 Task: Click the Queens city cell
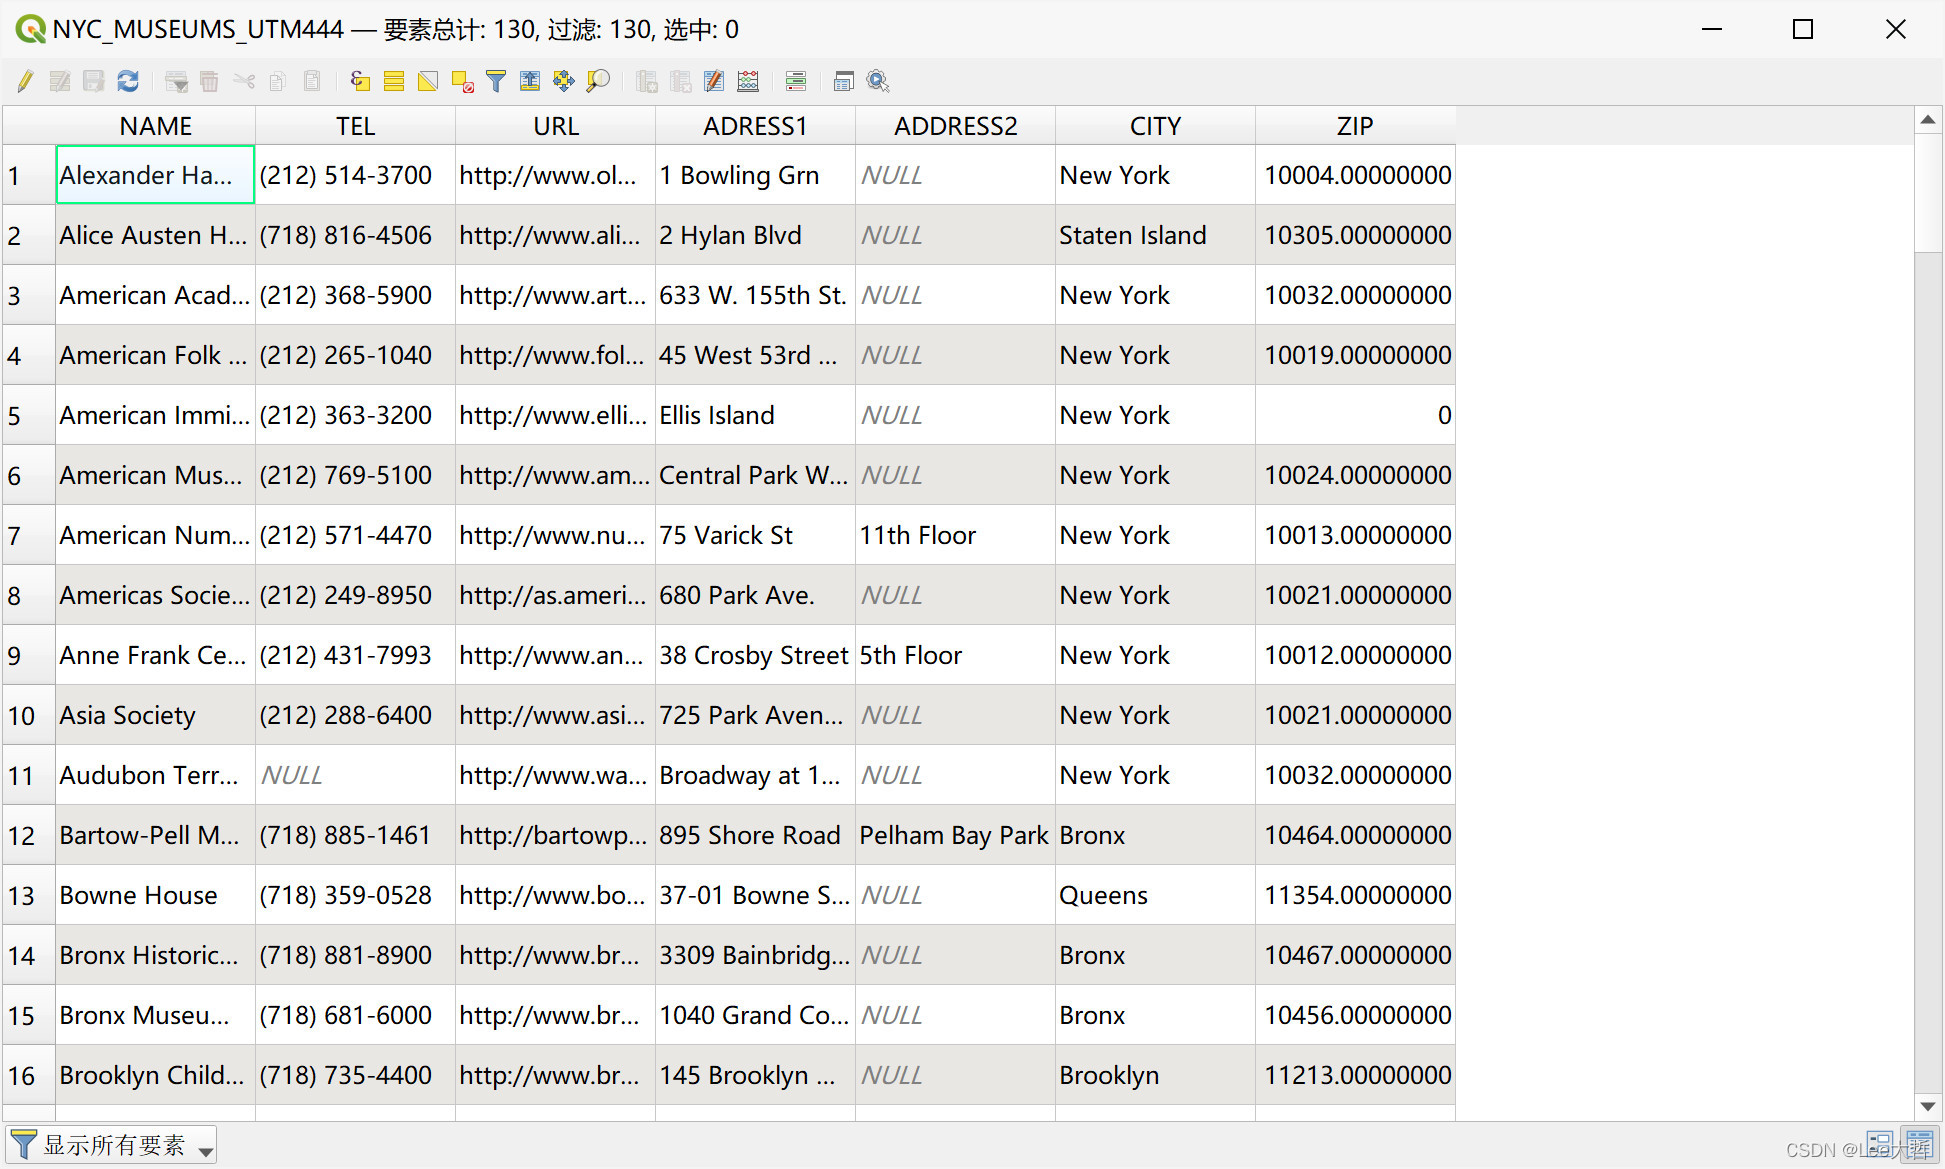tap(1155, 895)
